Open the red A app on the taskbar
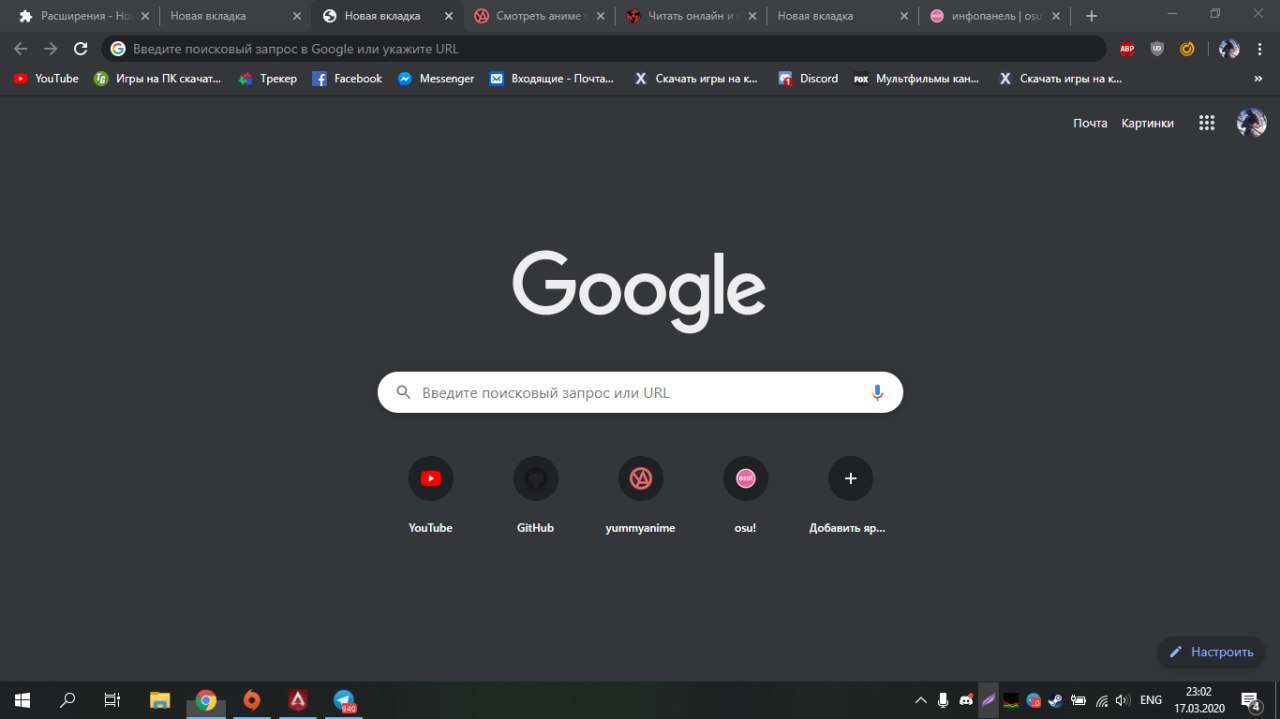The height and width of the screenshot is (719, 1280). pyautogui.click(x=298, y=700)
